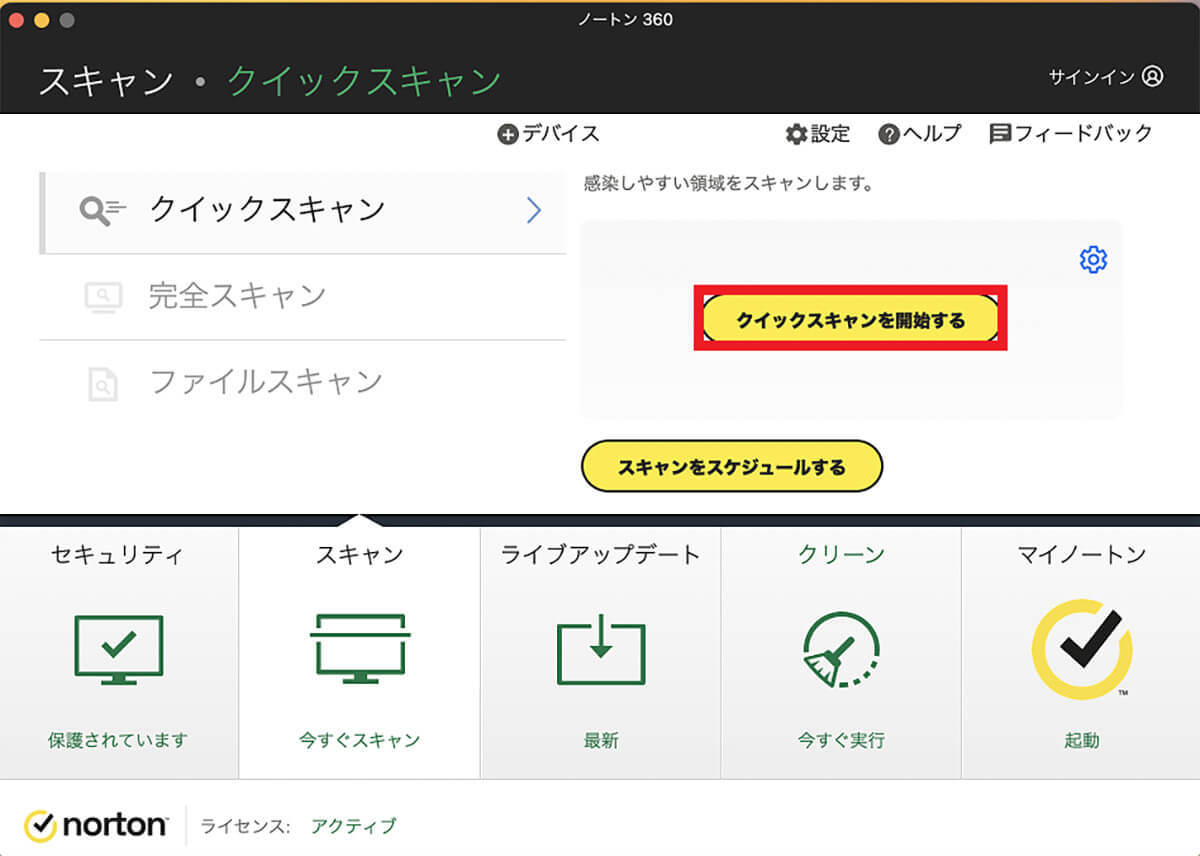Image resolution: width=1200 pixels, height=856 pixels.
Task: Click the plus icon beside デバイス
Action: [x=507, y=134]
